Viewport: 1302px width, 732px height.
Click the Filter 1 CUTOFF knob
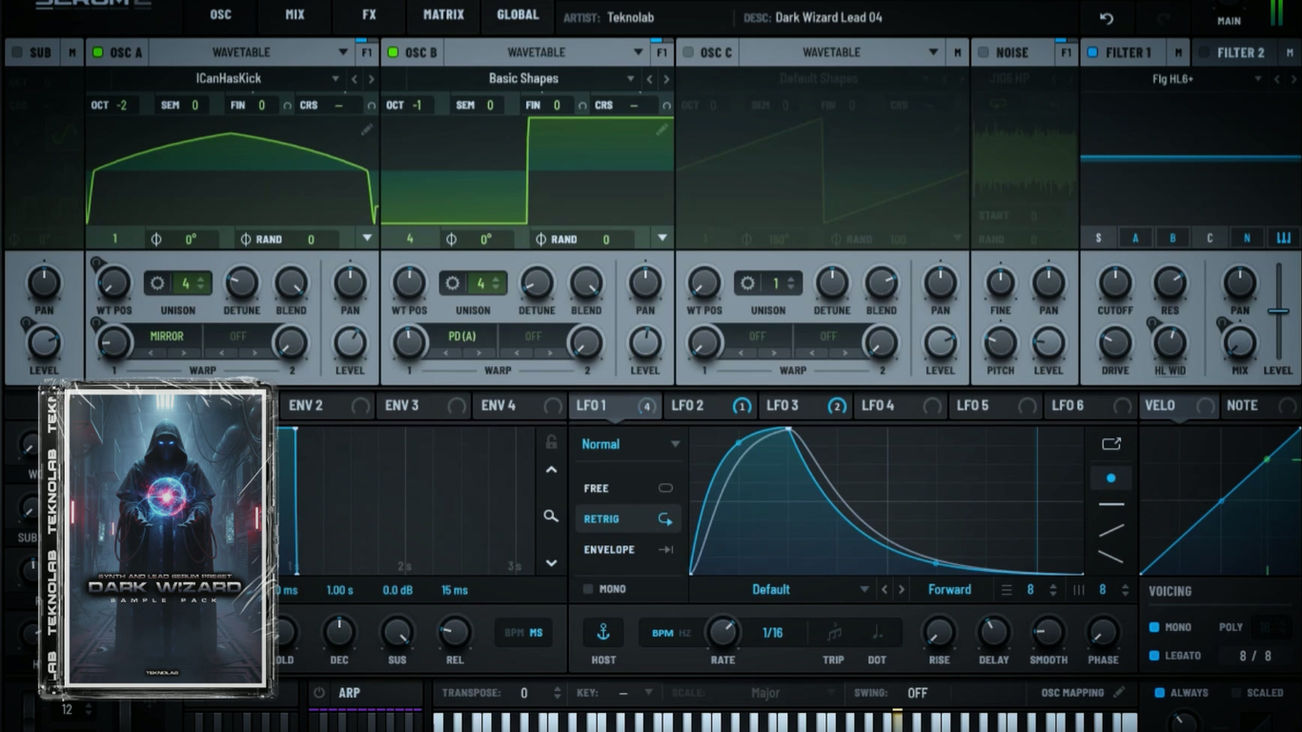pos(1114,284)
